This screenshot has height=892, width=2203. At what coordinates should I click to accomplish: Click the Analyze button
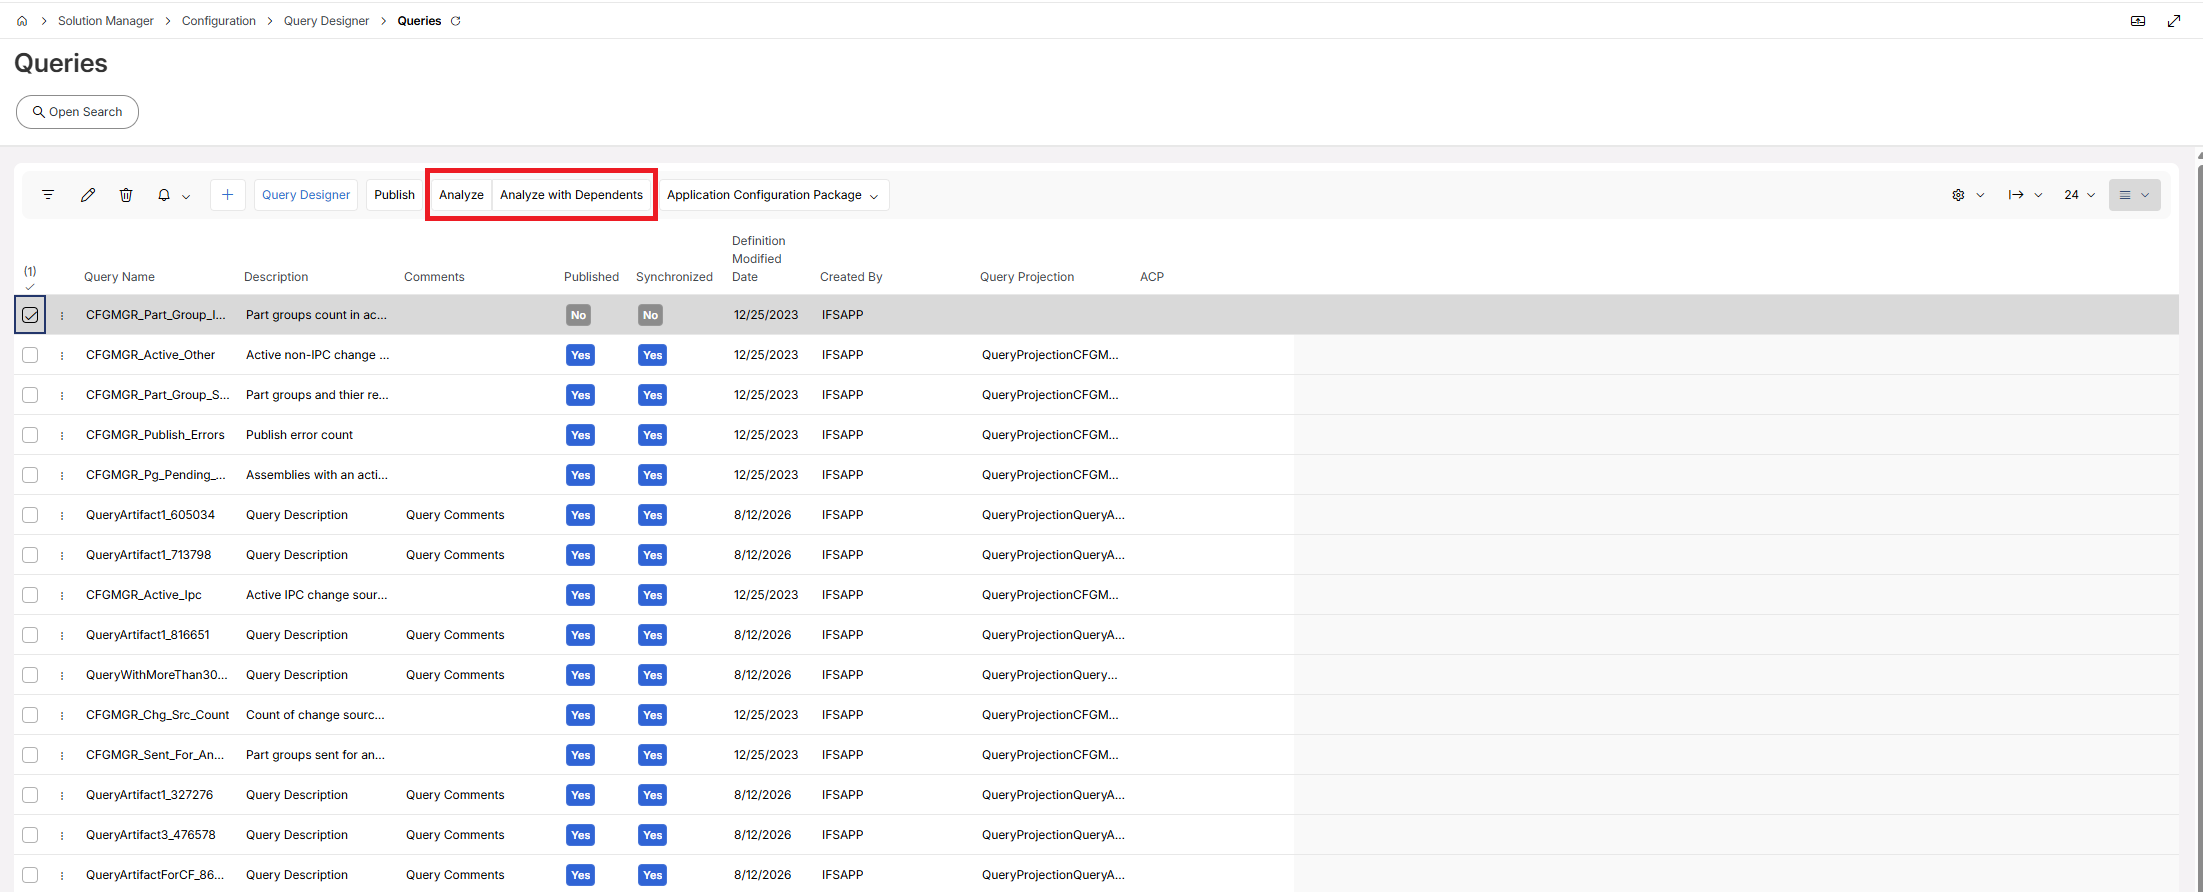click(461, 195)
